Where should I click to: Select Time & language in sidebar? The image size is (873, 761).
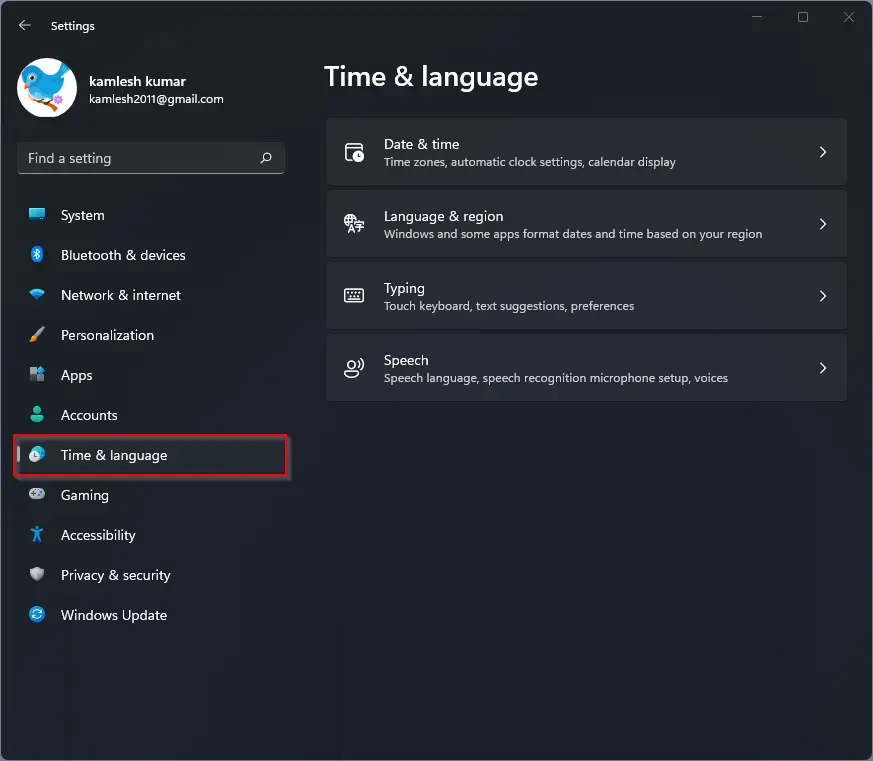[150, 455]
